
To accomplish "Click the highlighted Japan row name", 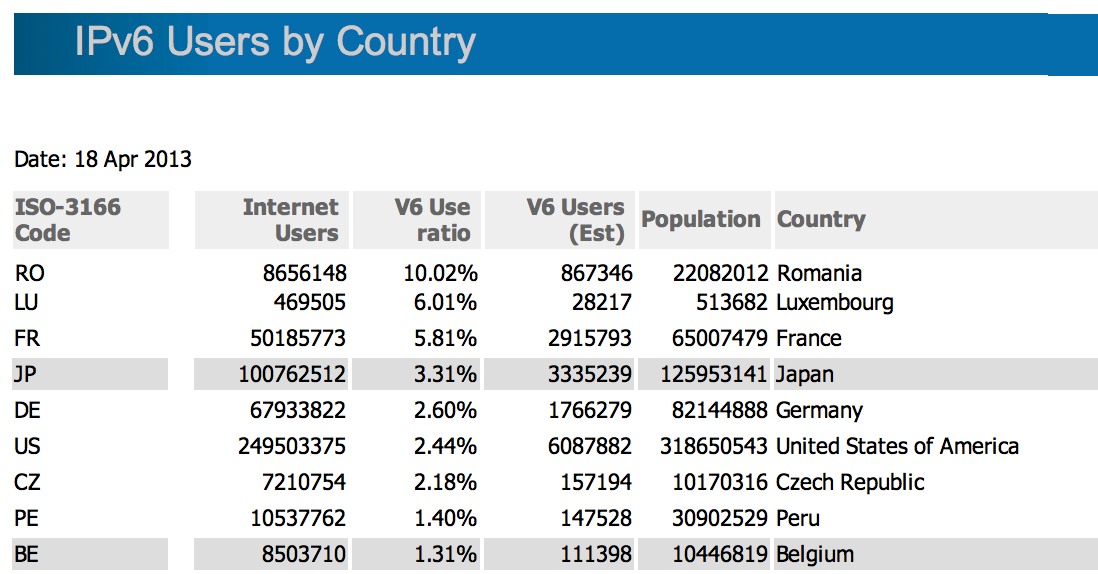I will [804, 374].
